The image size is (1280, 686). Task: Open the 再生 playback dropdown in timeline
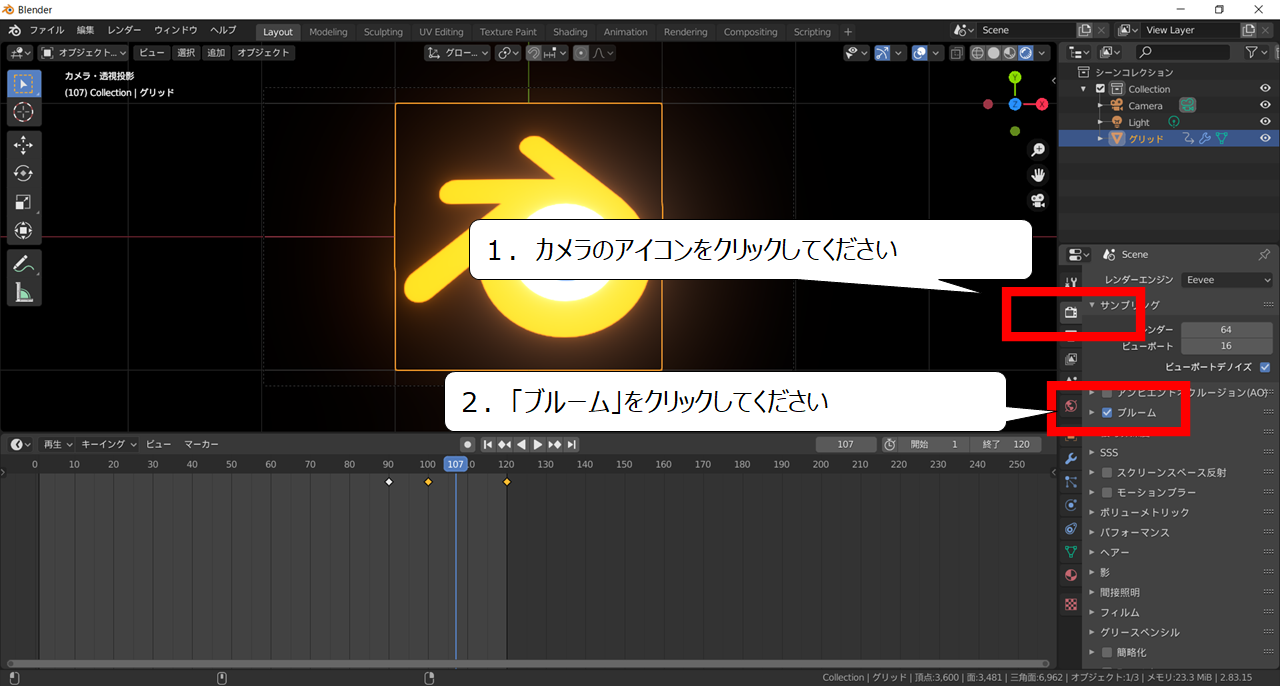coord(57,444)
